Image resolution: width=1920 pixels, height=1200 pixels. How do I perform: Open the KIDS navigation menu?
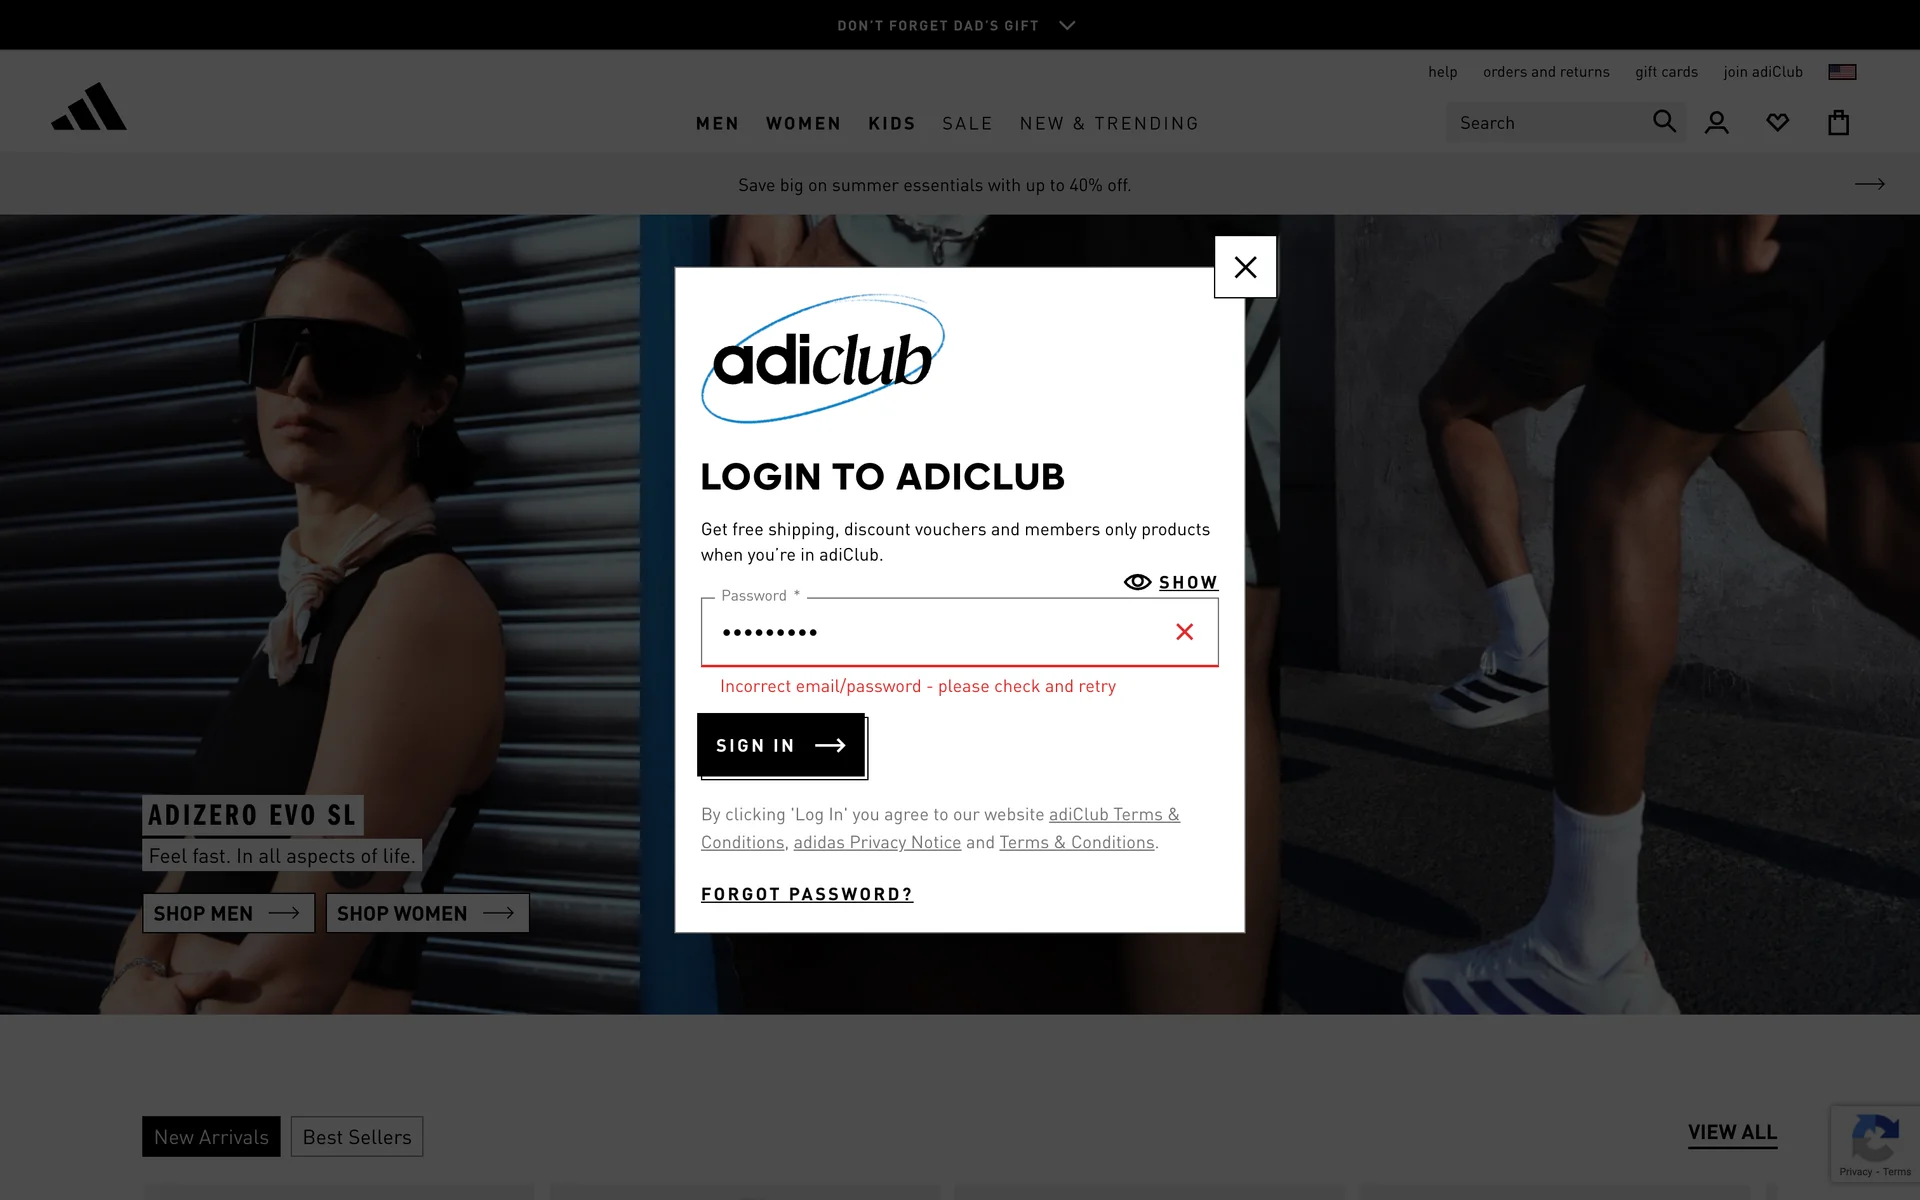891,123
